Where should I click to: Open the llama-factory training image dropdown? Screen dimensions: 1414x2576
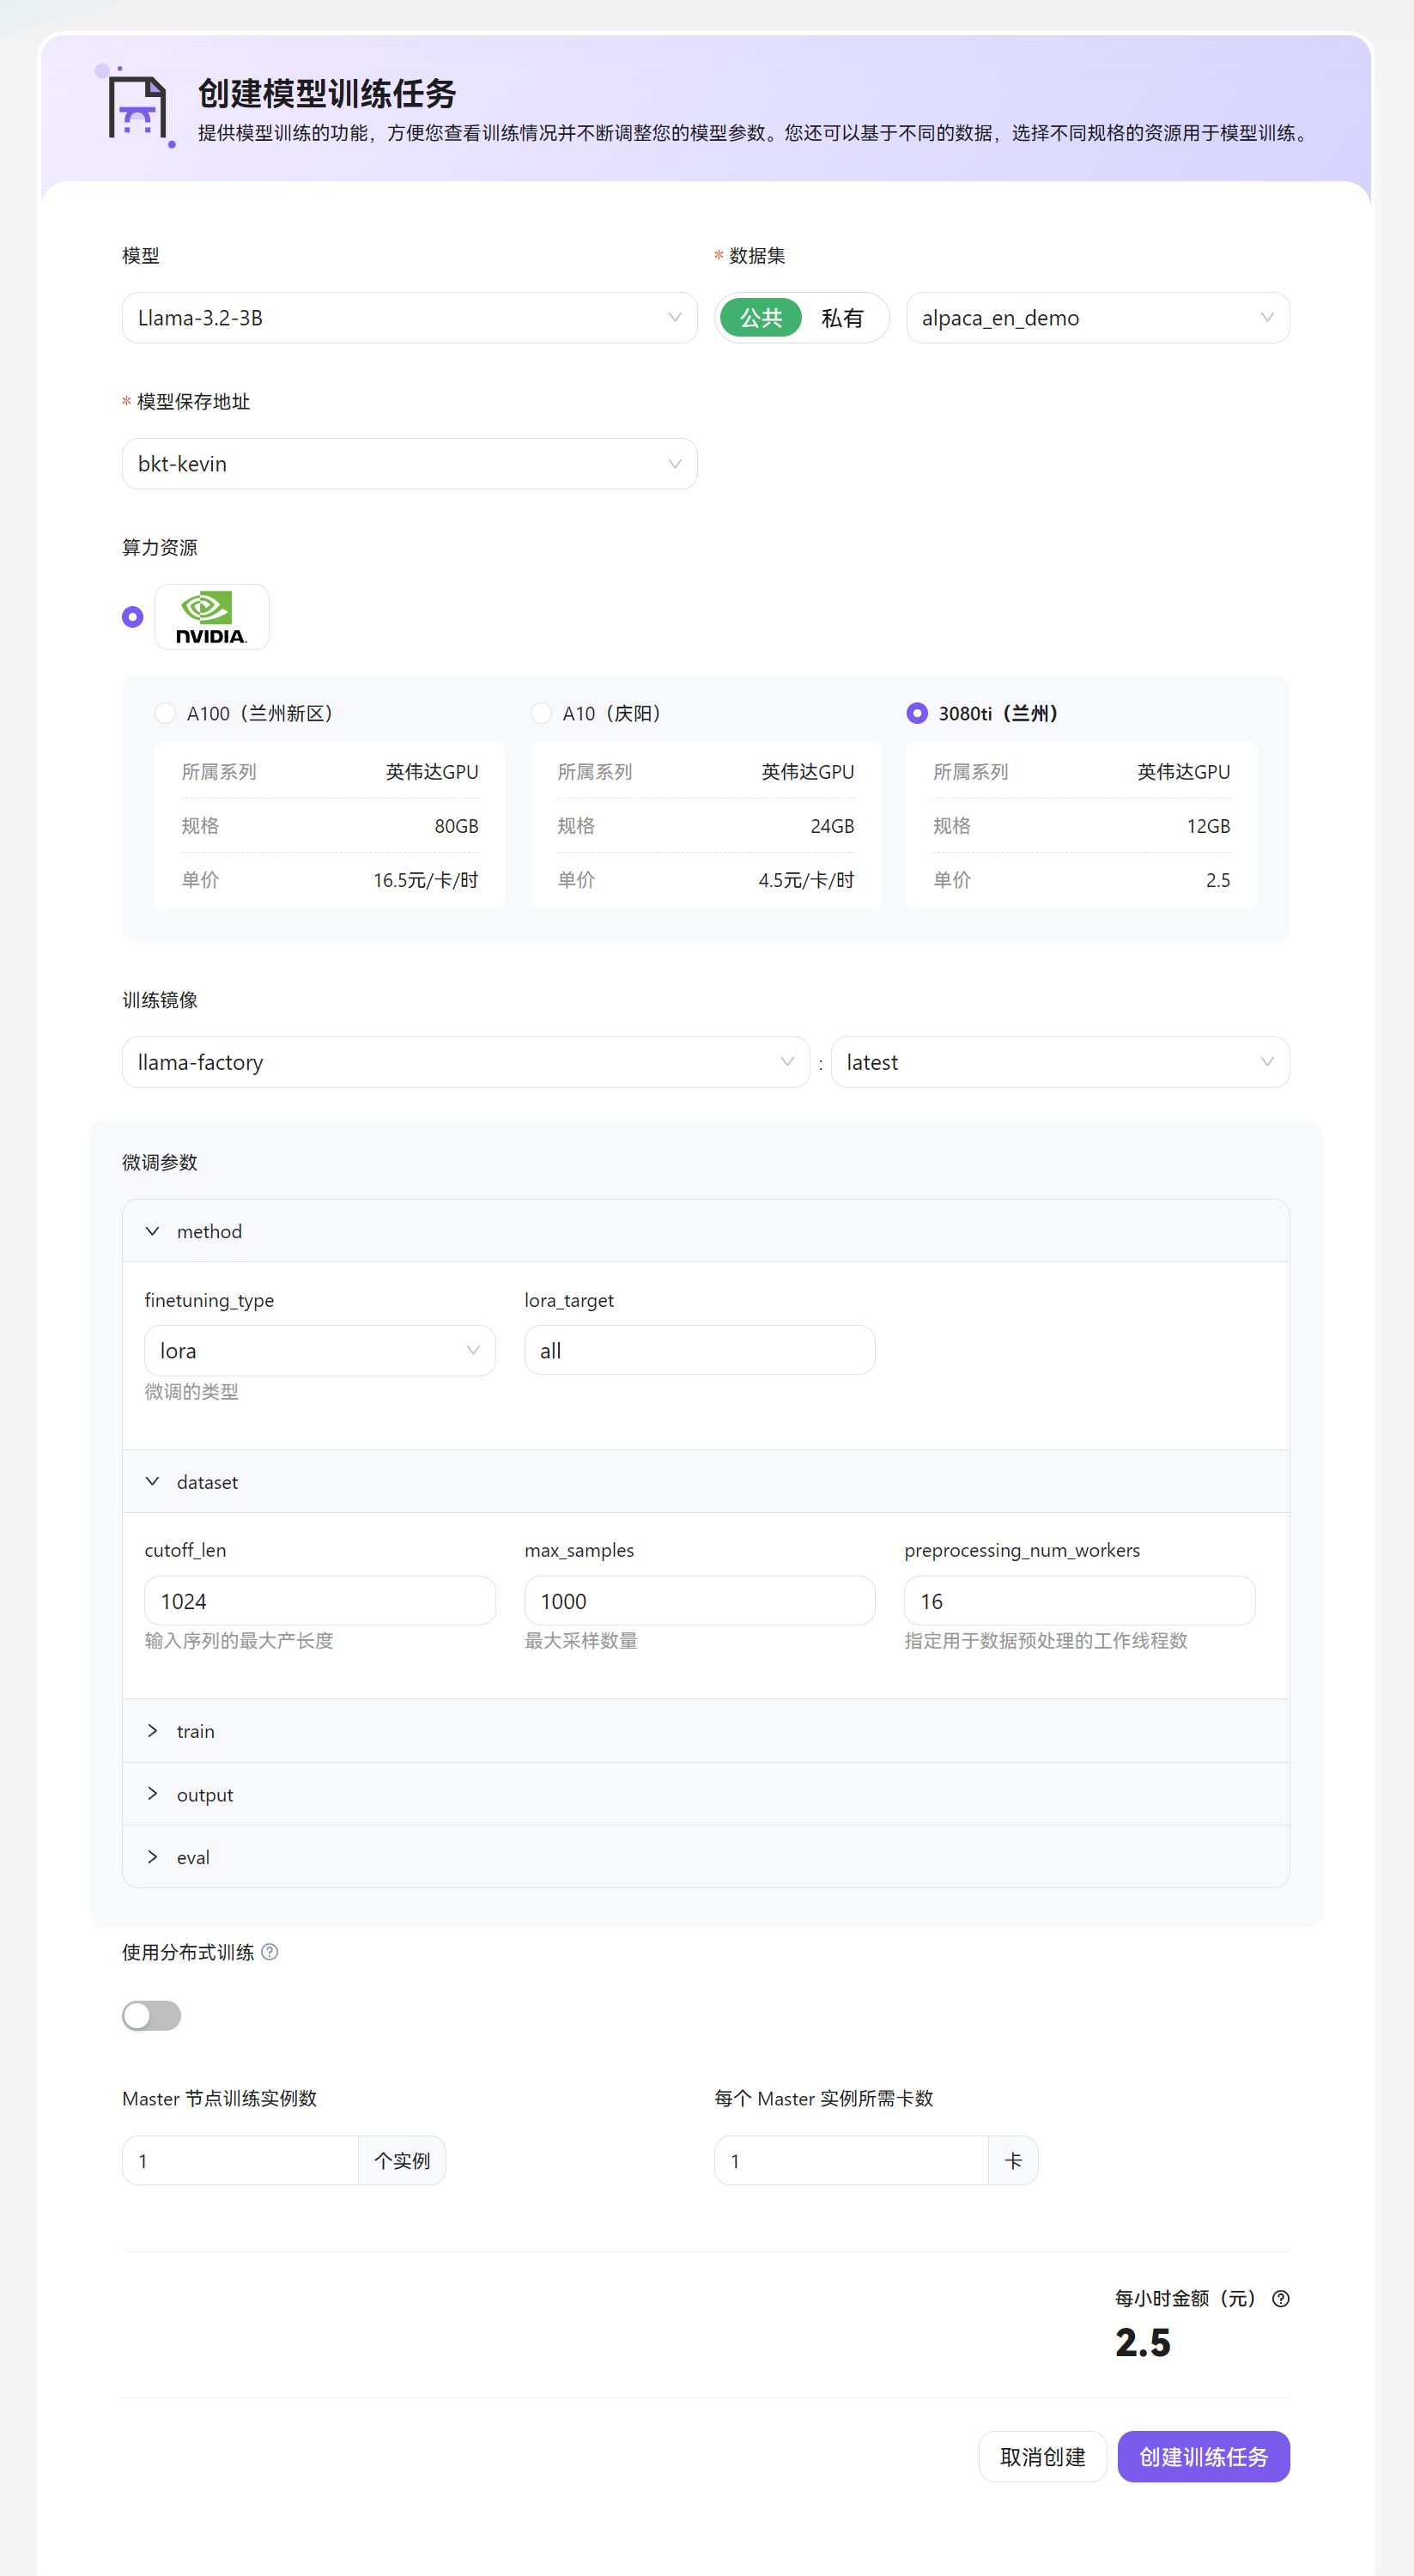(x=465, y=1062)
